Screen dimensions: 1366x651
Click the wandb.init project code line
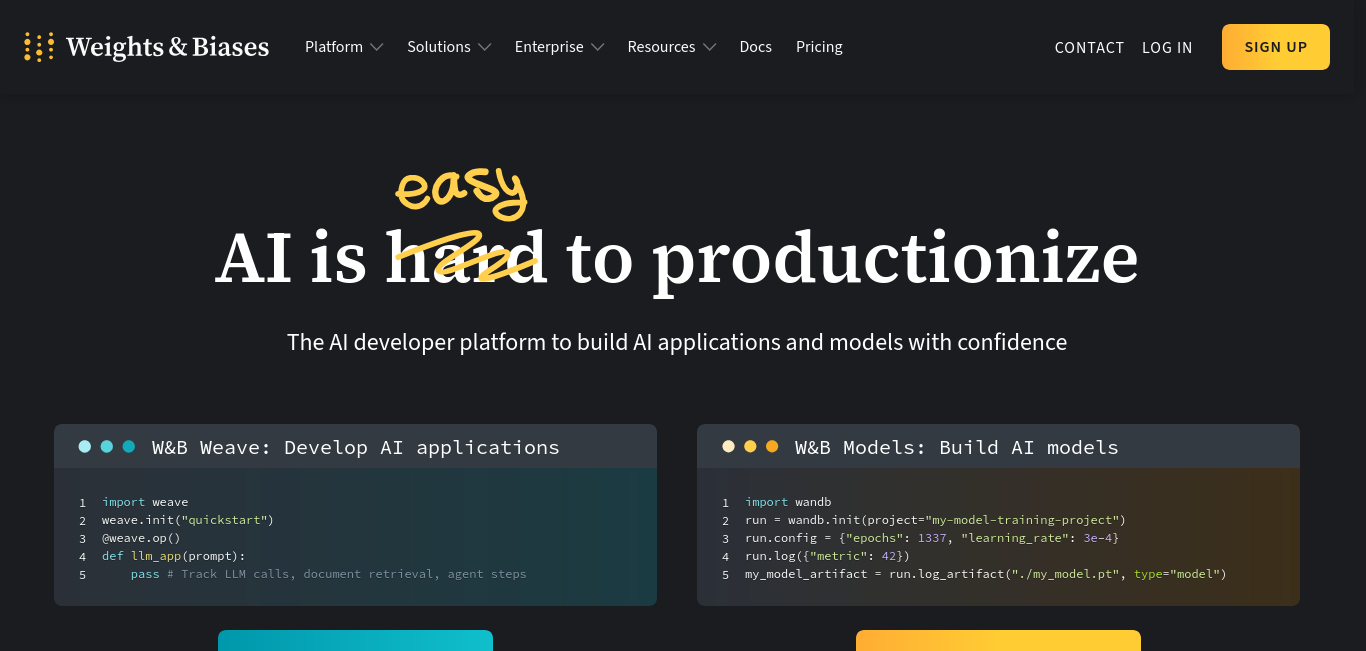tap(935, 520)
